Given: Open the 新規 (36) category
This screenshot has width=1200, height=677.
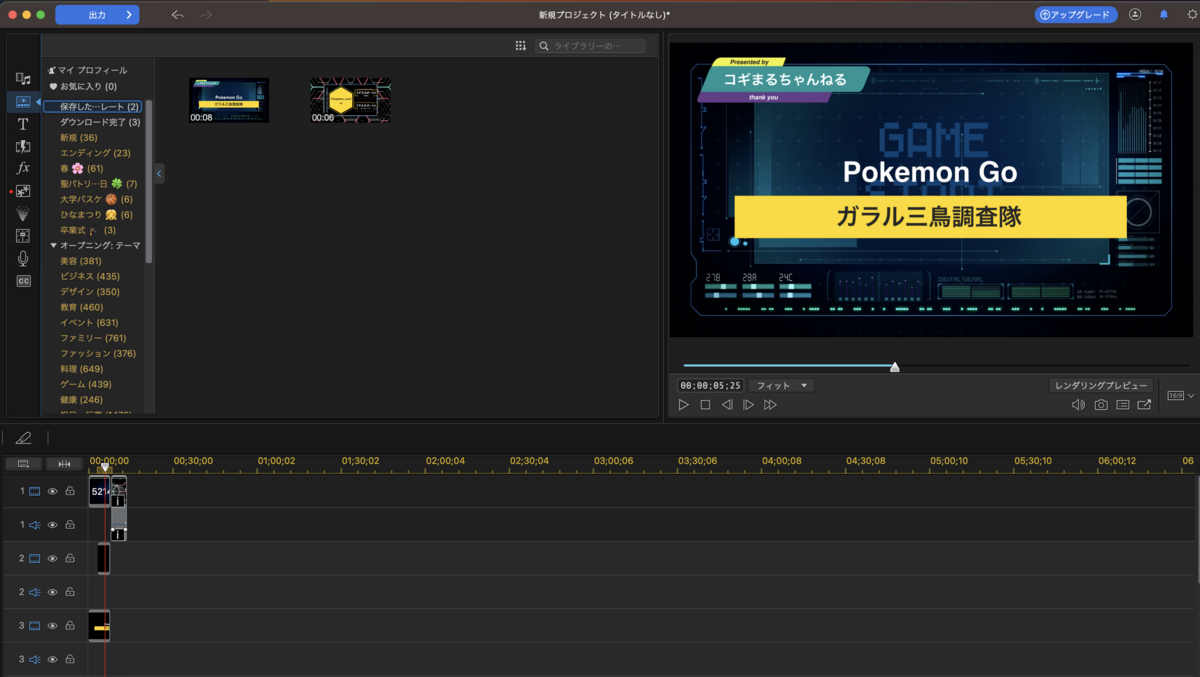Looking at the screenshot, I should tap(78, 137).
